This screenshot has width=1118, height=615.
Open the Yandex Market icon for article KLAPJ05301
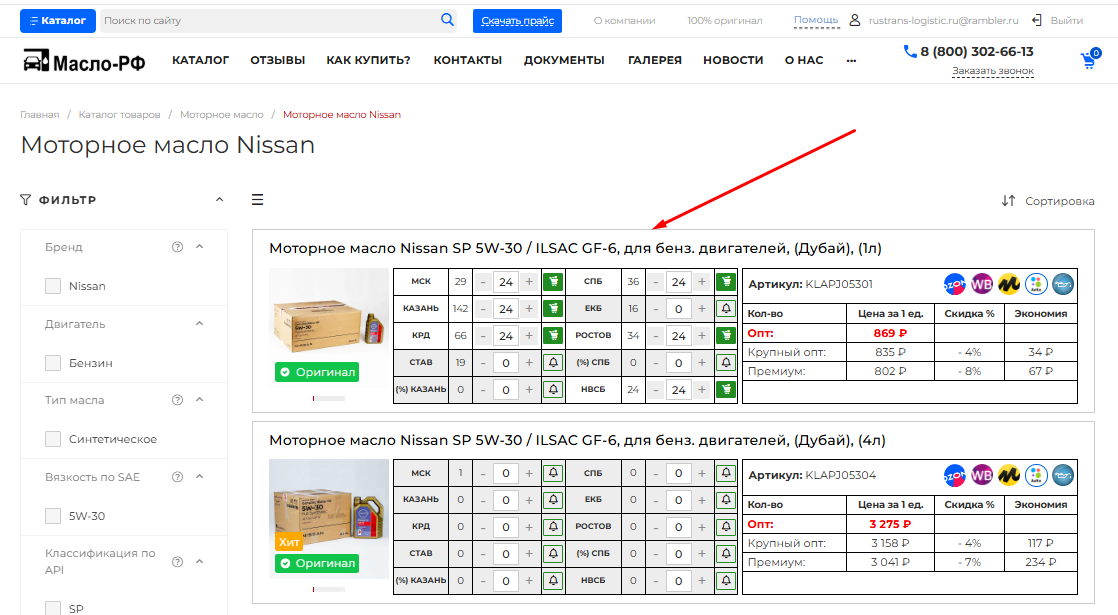point(1009,284)
